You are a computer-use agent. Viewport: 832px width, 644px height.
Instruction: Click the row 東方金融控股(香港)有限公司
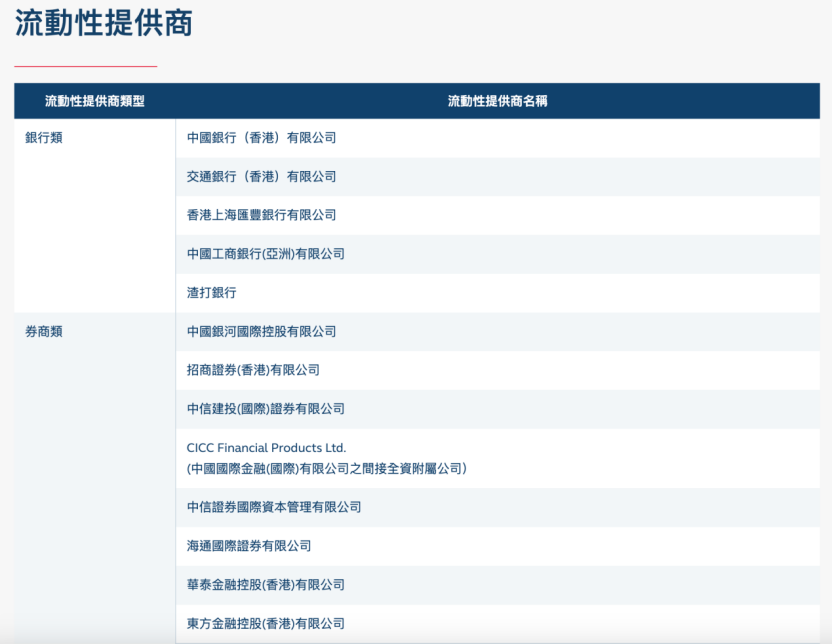pos(498,623)
